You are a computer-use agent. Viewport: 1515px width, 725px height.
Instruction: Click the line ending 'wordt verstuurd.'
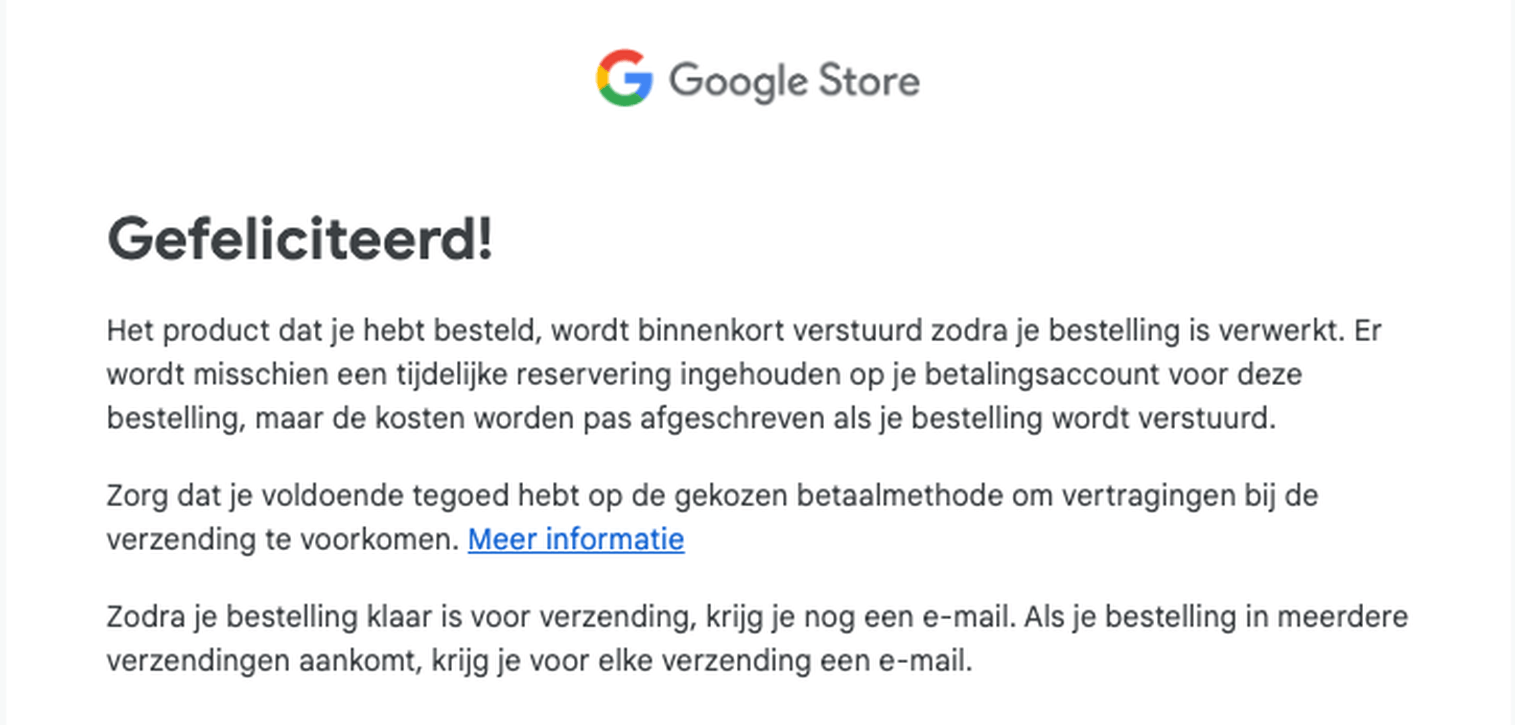click(692, 418)
